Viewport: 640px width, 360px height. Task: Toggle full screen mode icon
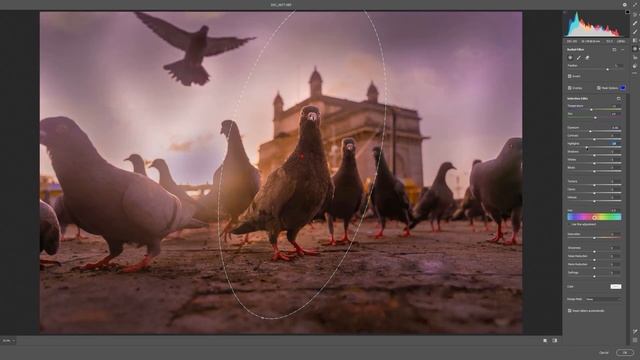pos(635,5)
